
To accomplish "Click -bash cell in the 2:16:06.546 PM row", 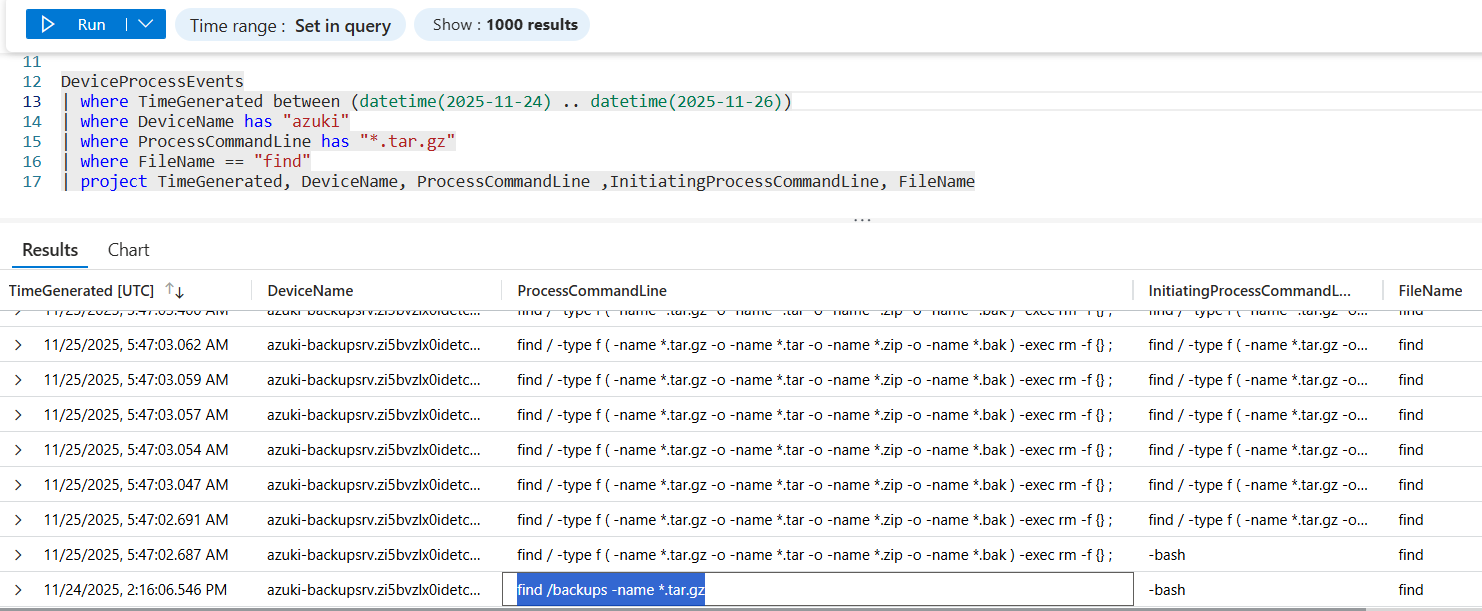I will click(x=1167, y=590).
